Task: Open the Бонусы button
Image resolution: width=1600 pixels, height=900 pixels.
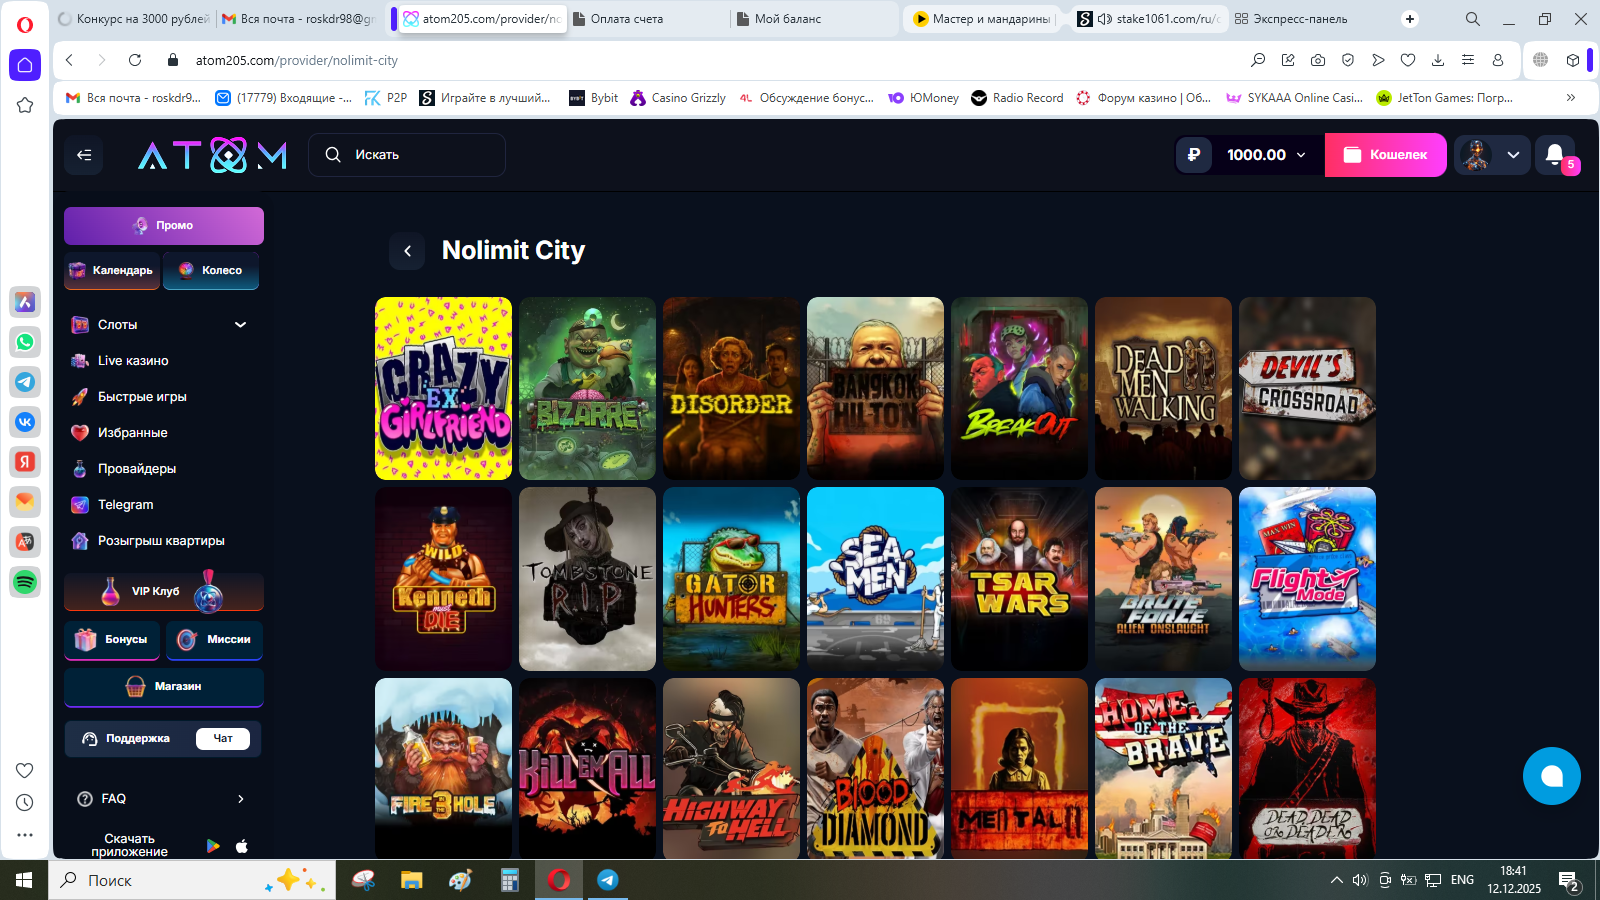Action: (112, 640)
